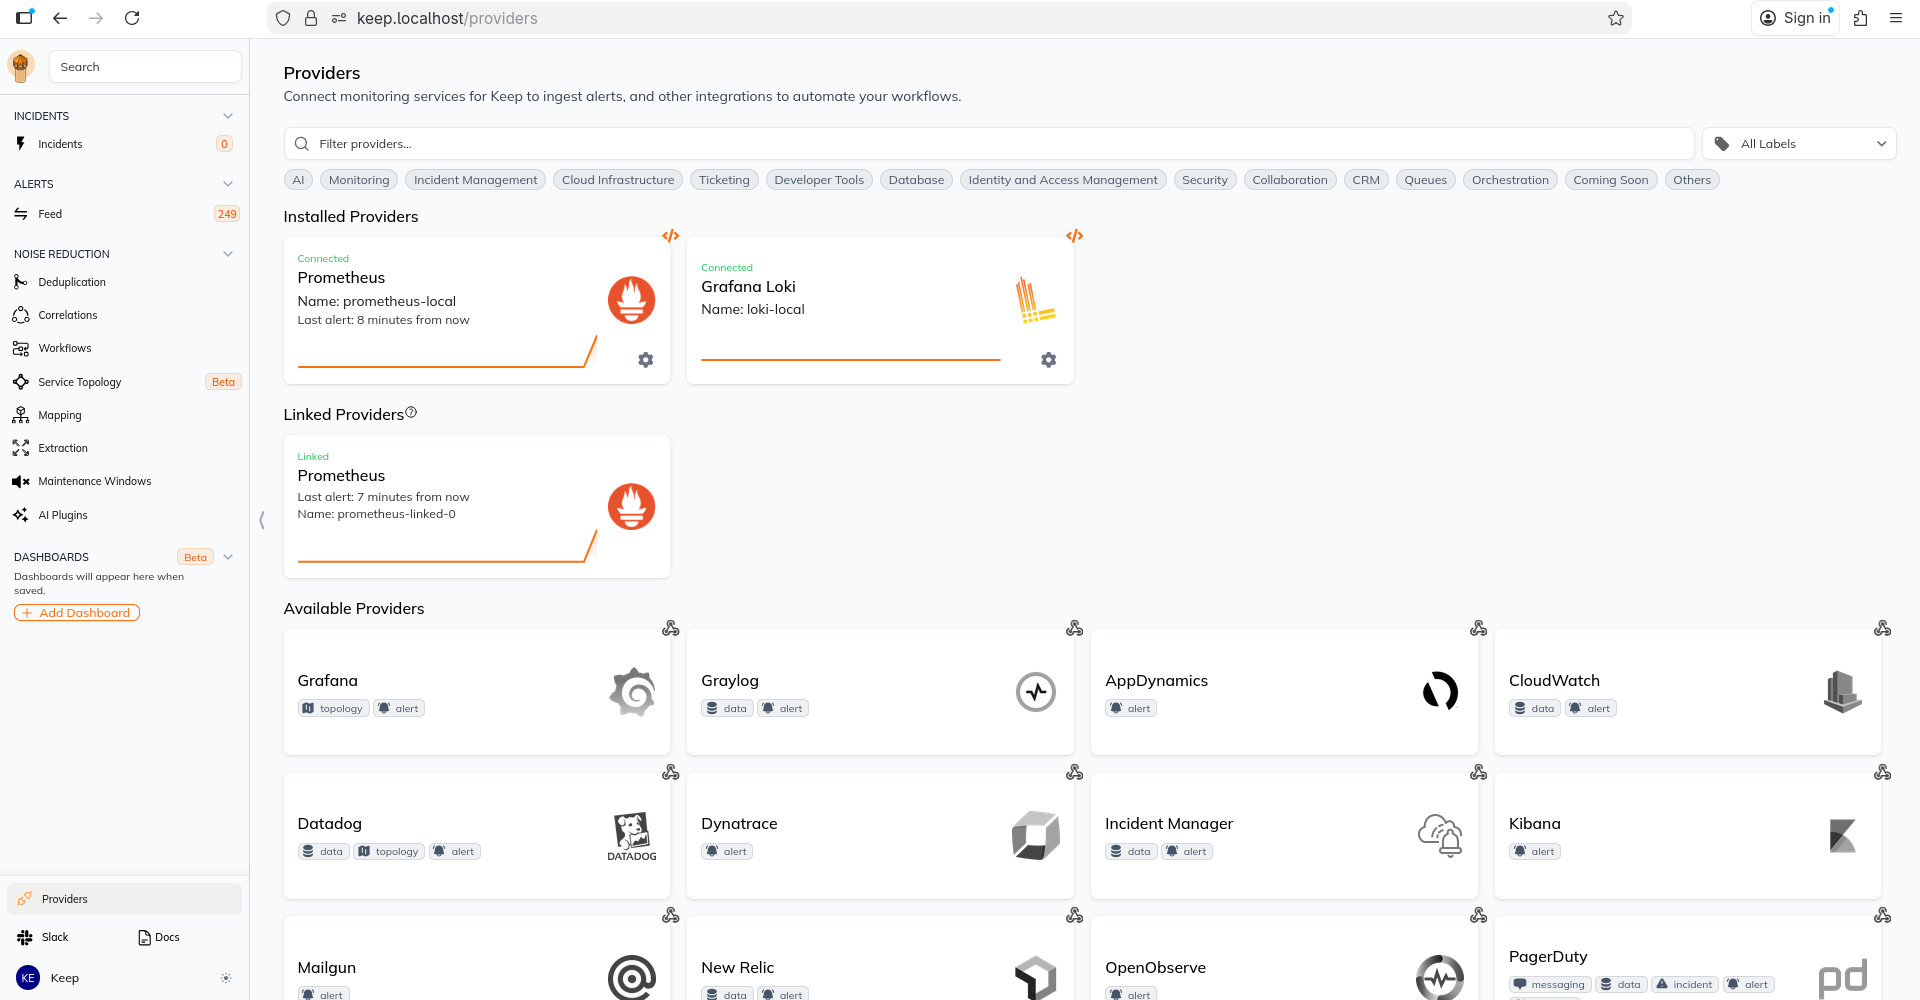
Task: Open the All Labels dropdown
Action: click(1799, 144)
